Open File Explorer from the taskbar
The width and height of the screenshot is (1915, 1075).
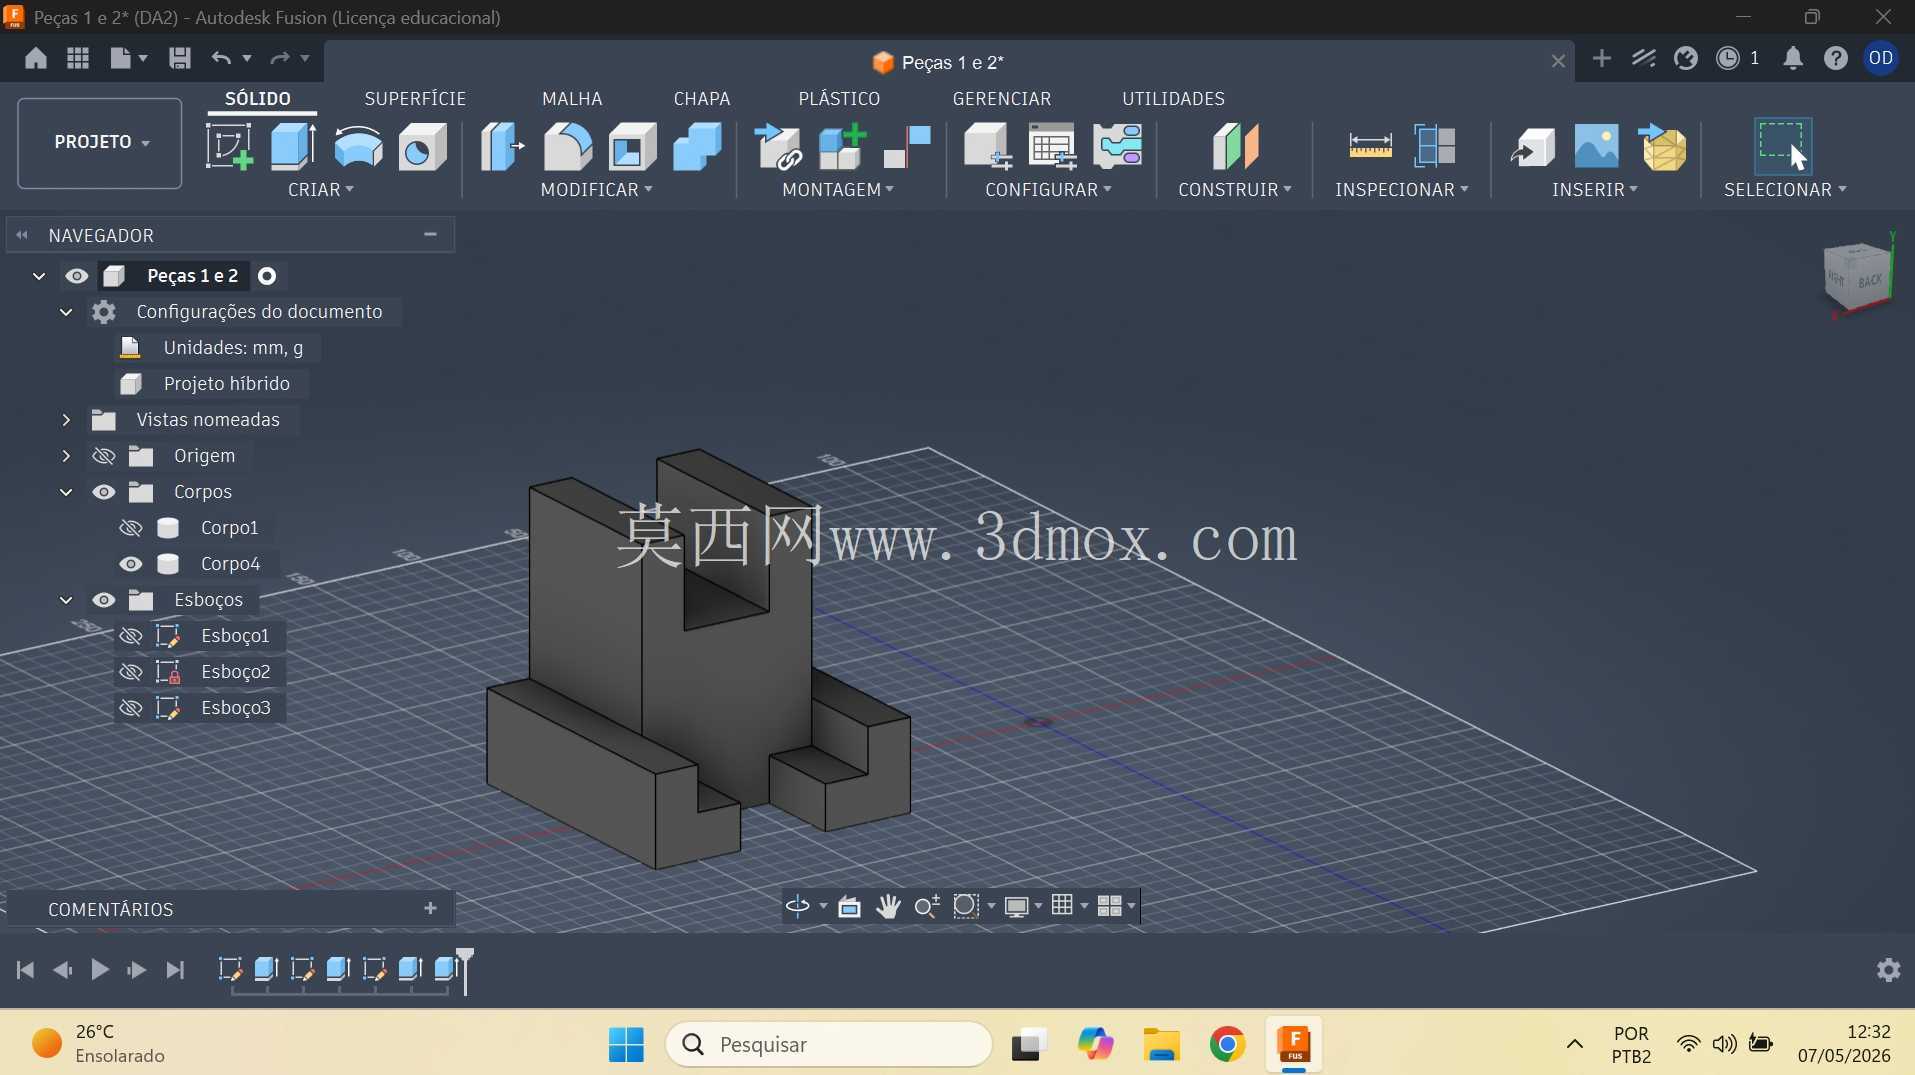[1161, 1045]
